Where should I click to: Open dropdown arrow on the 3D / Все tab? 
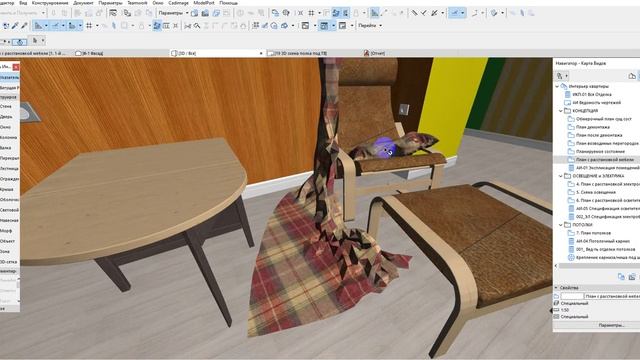[x=261, y=53]
